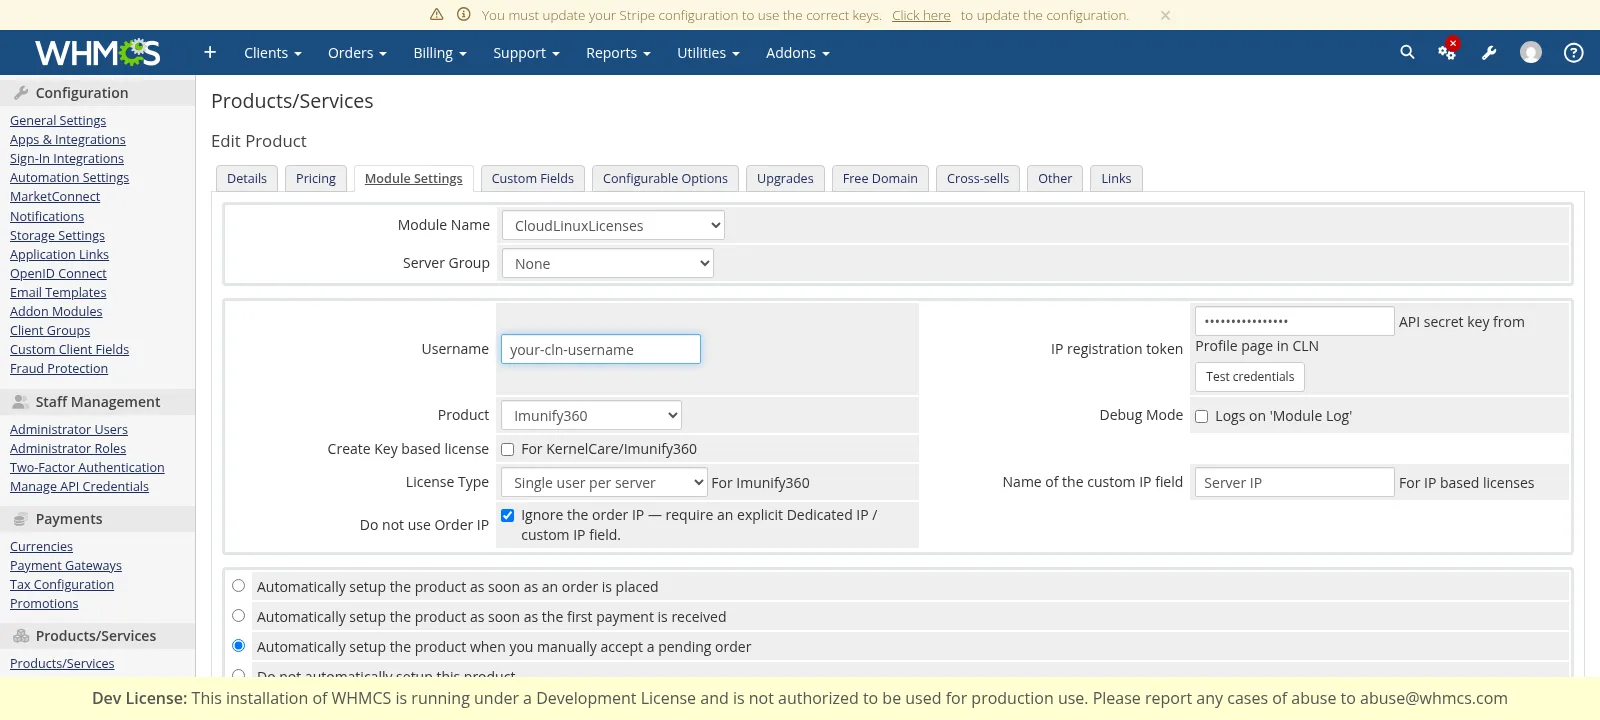Open the License Type dropdown

tap(604, 482)
